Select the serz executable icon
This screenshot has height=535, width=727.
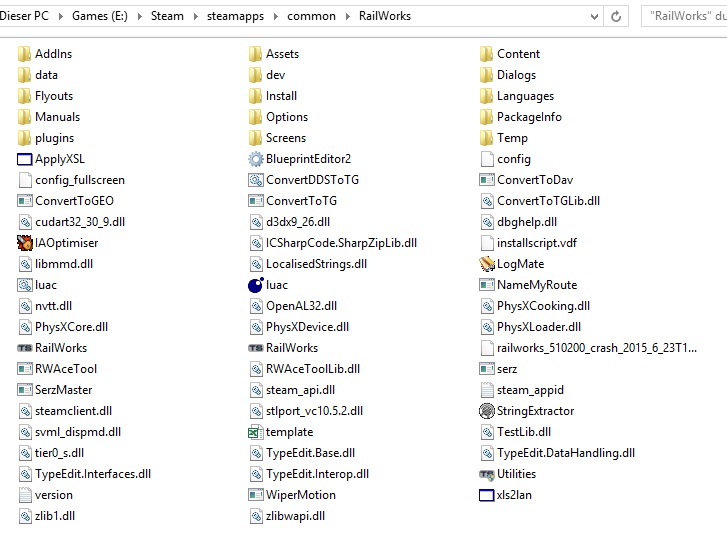[x=487, y=369]
